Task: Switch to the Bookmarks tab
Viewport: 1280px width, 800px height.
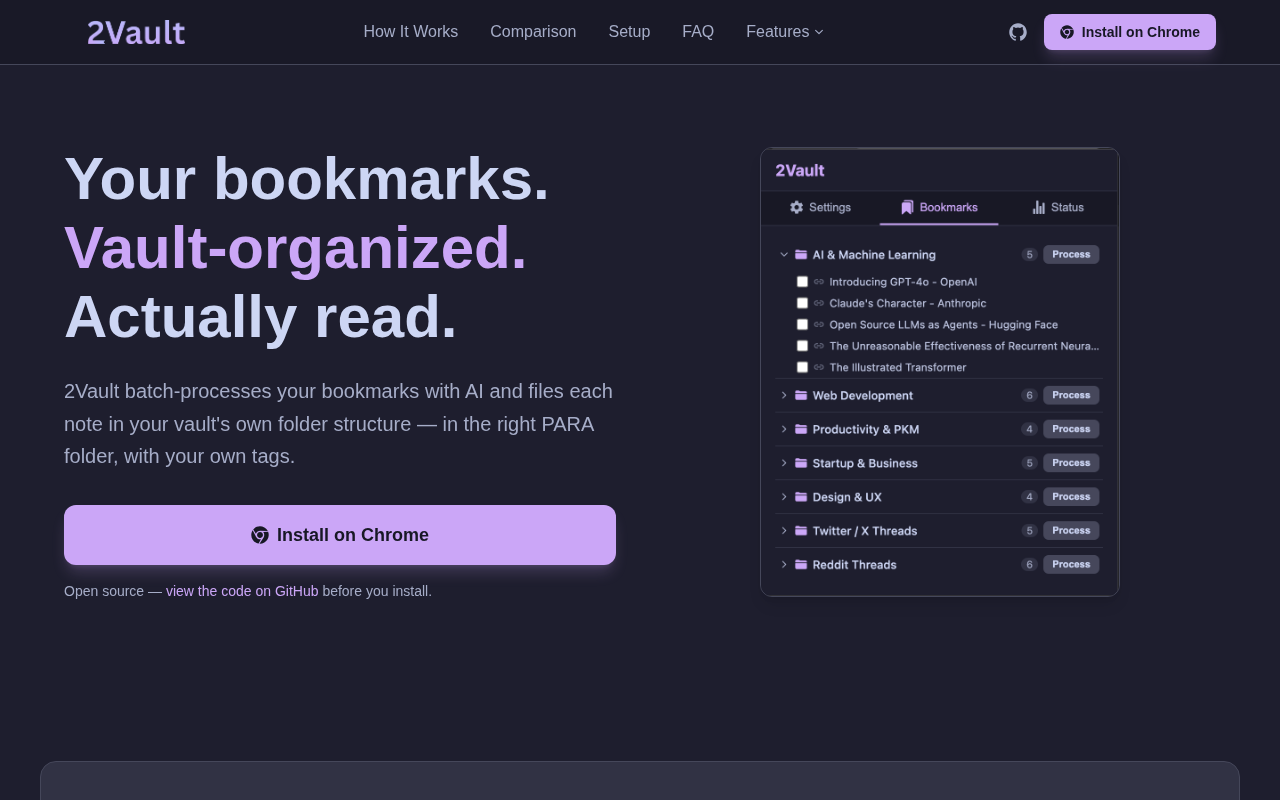Action: coord(939,207)
